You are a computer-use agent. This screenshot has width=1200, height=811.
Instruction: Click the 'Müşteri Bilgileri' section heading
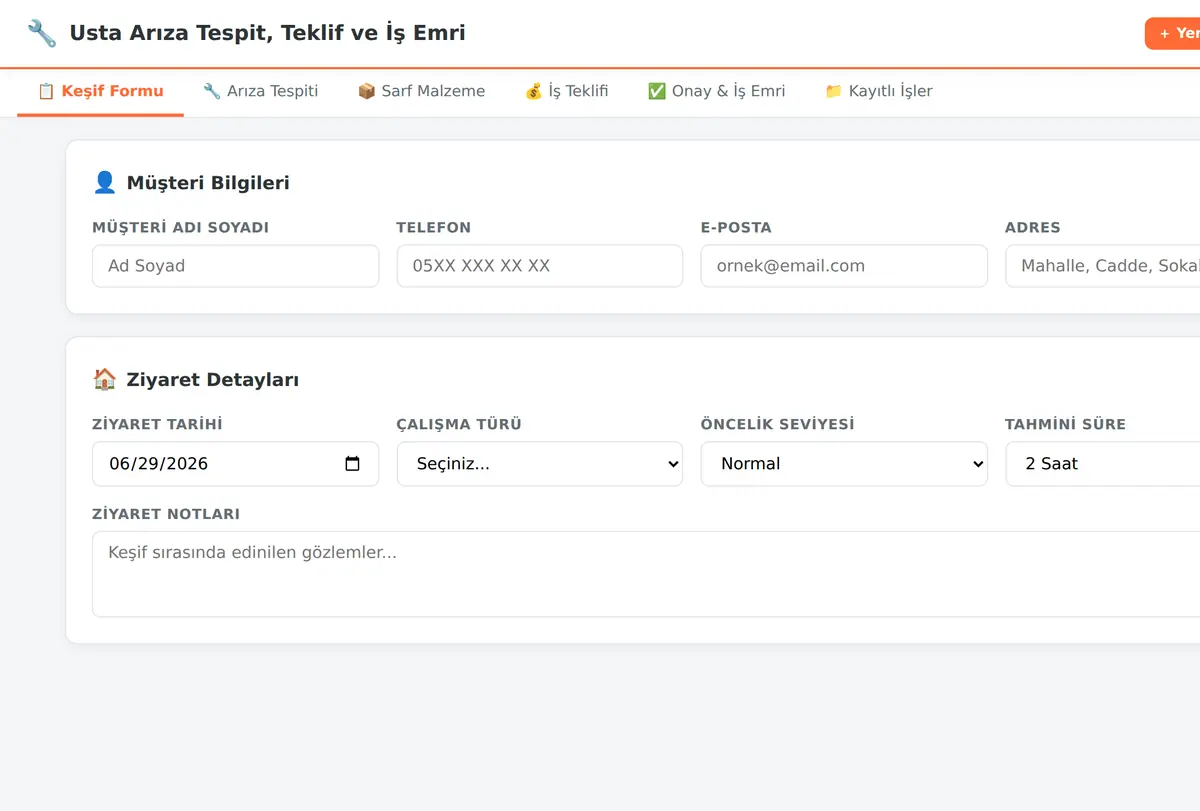[208, 183]
